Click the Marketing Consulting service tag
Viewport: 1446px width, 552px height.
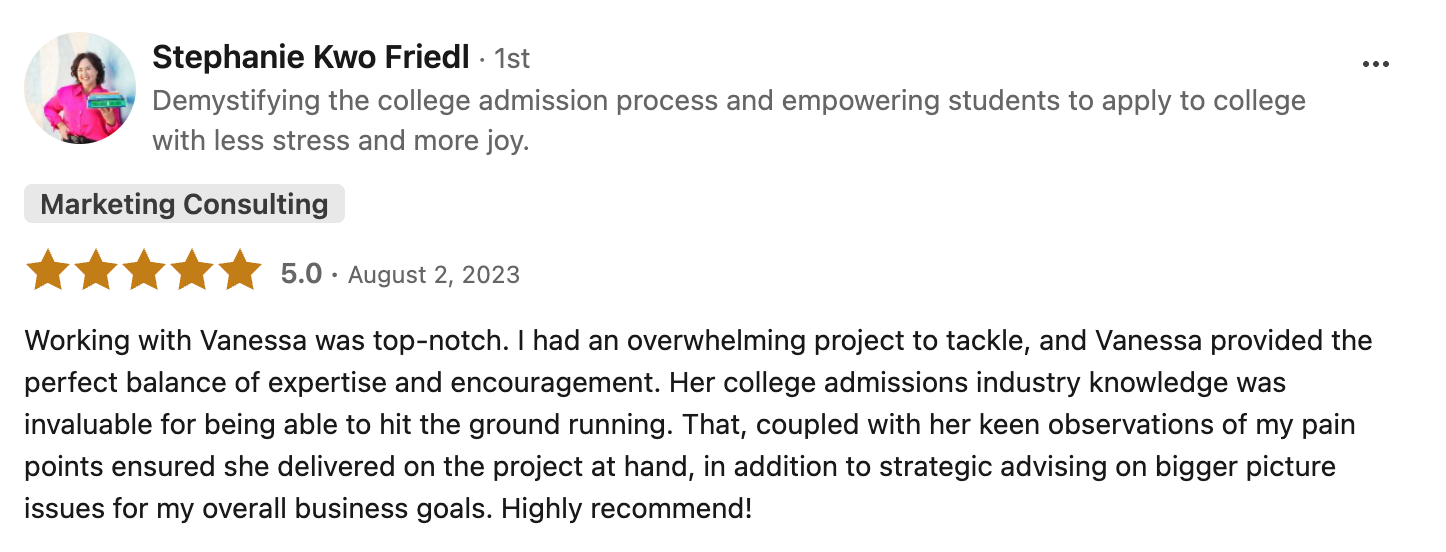[x=184, y=204]
